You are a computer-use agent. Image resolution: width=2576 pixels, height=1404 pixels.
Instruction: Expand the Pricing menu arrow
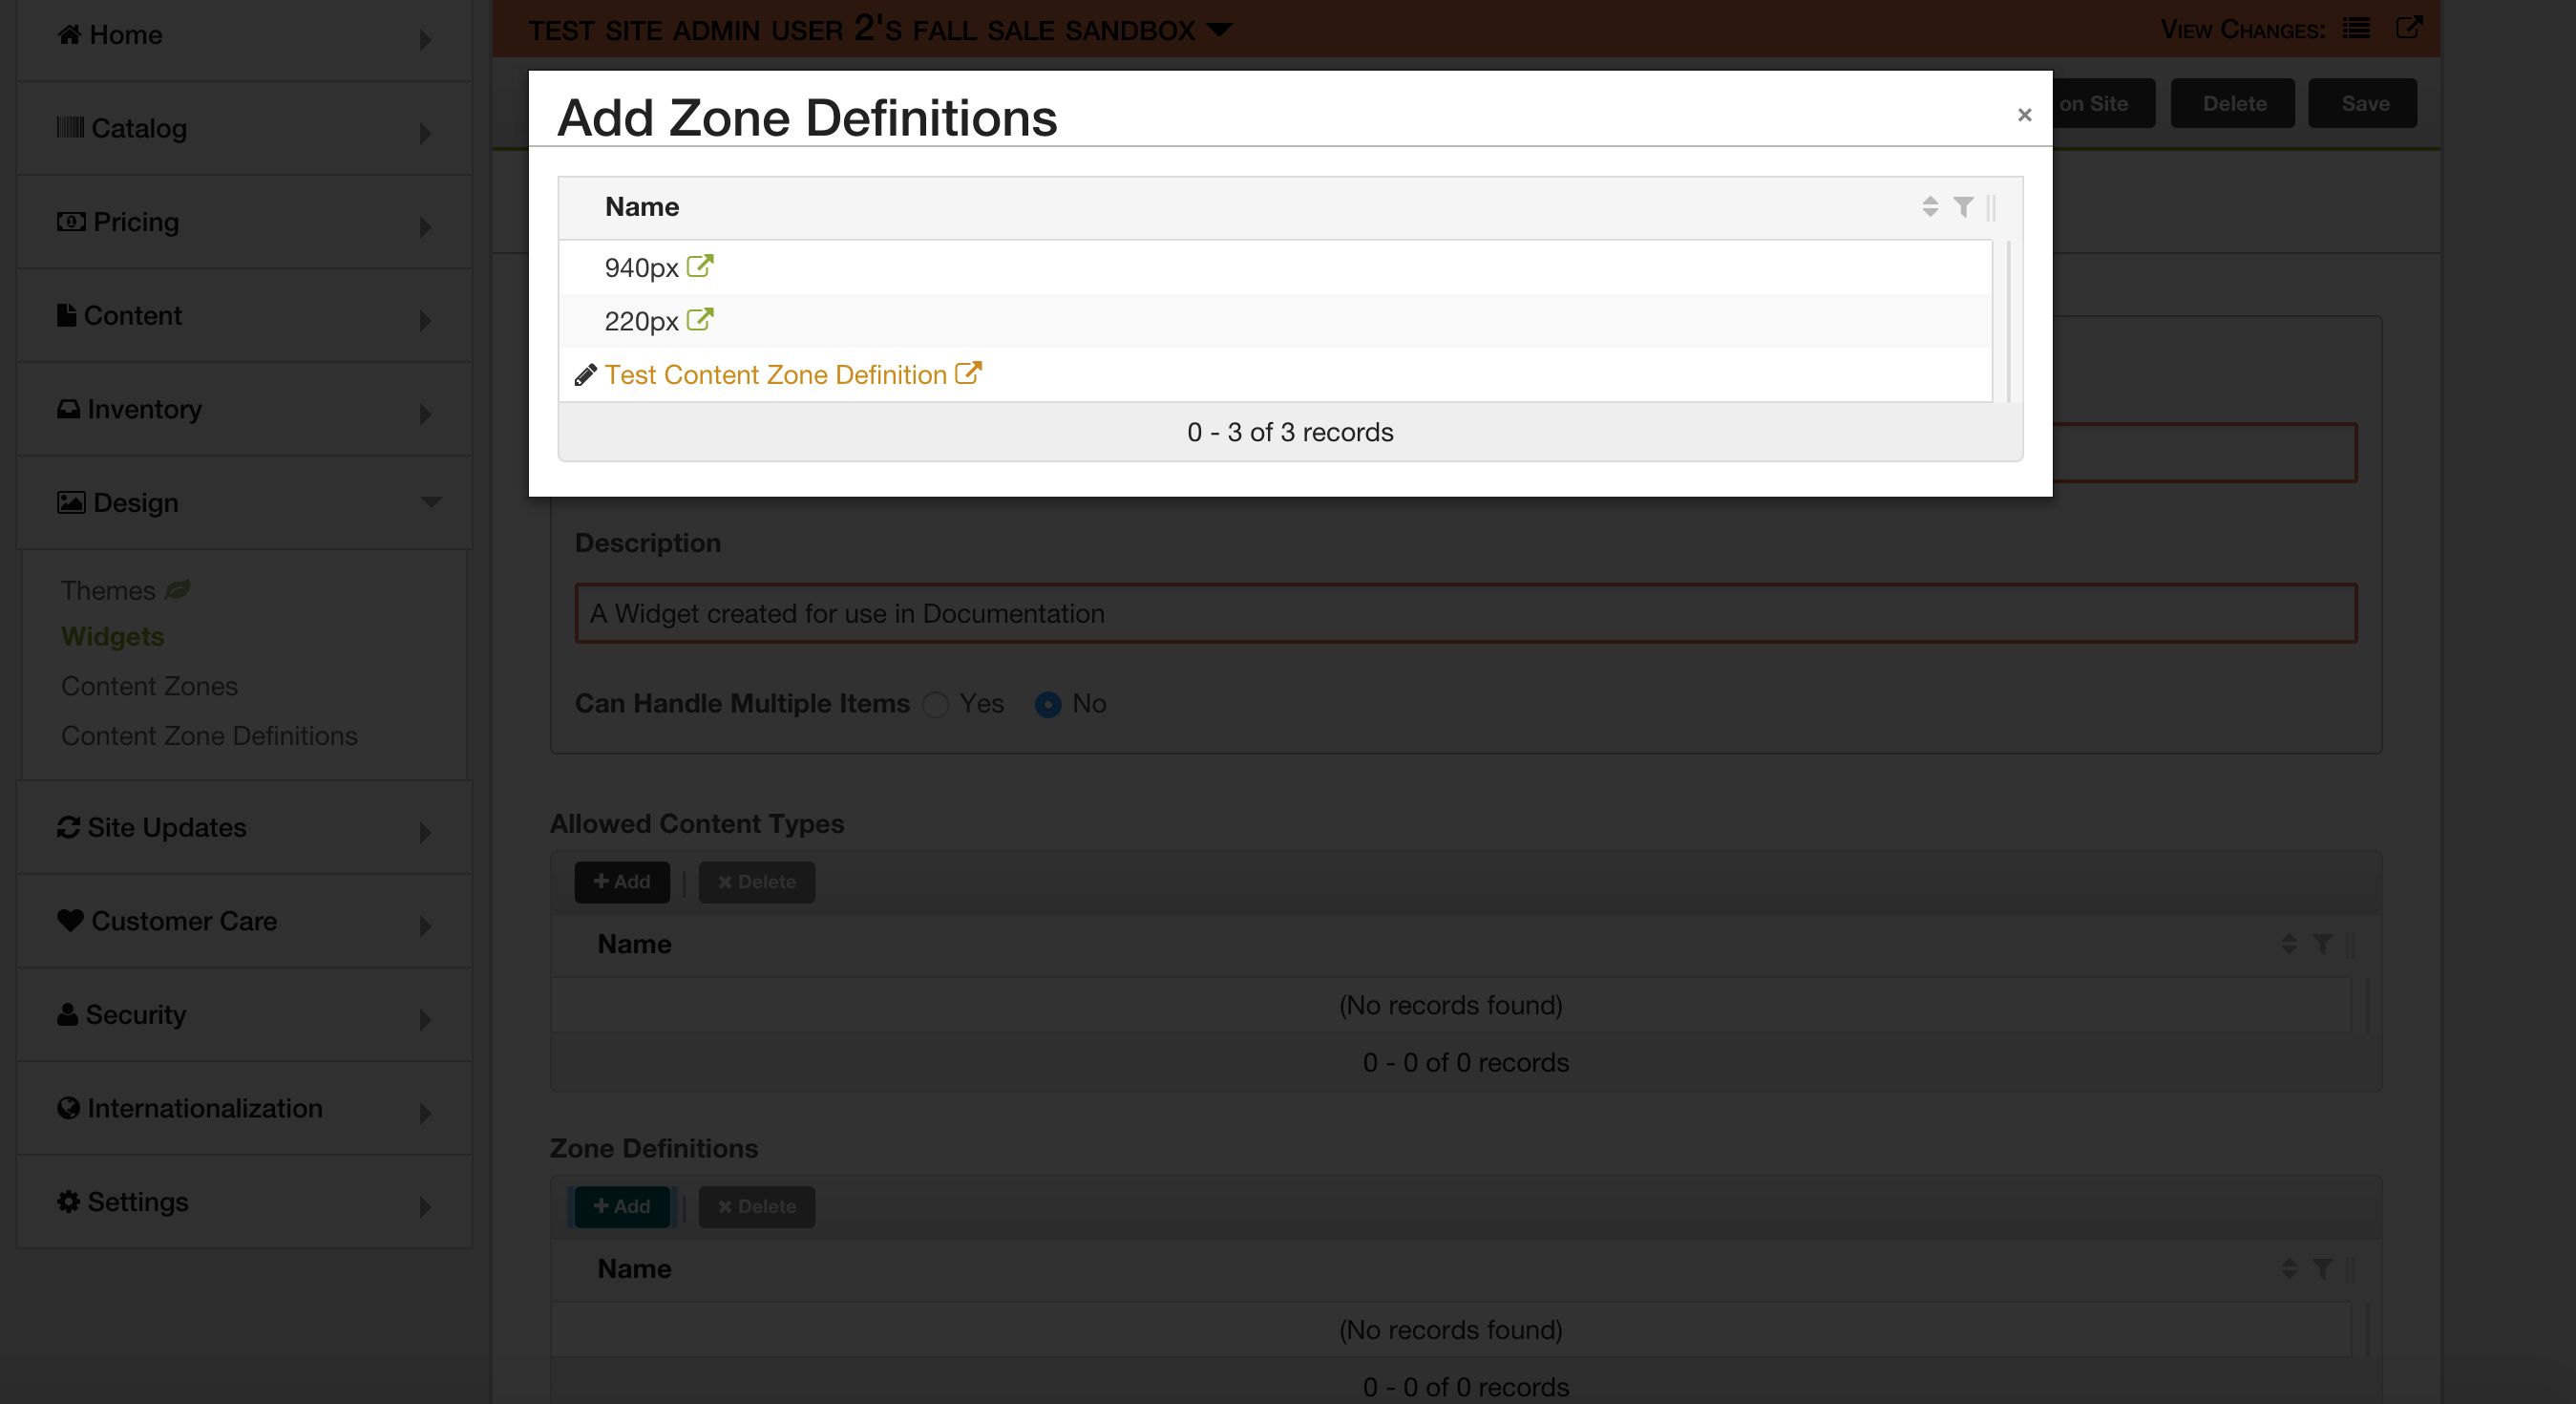tap(425, 227)
